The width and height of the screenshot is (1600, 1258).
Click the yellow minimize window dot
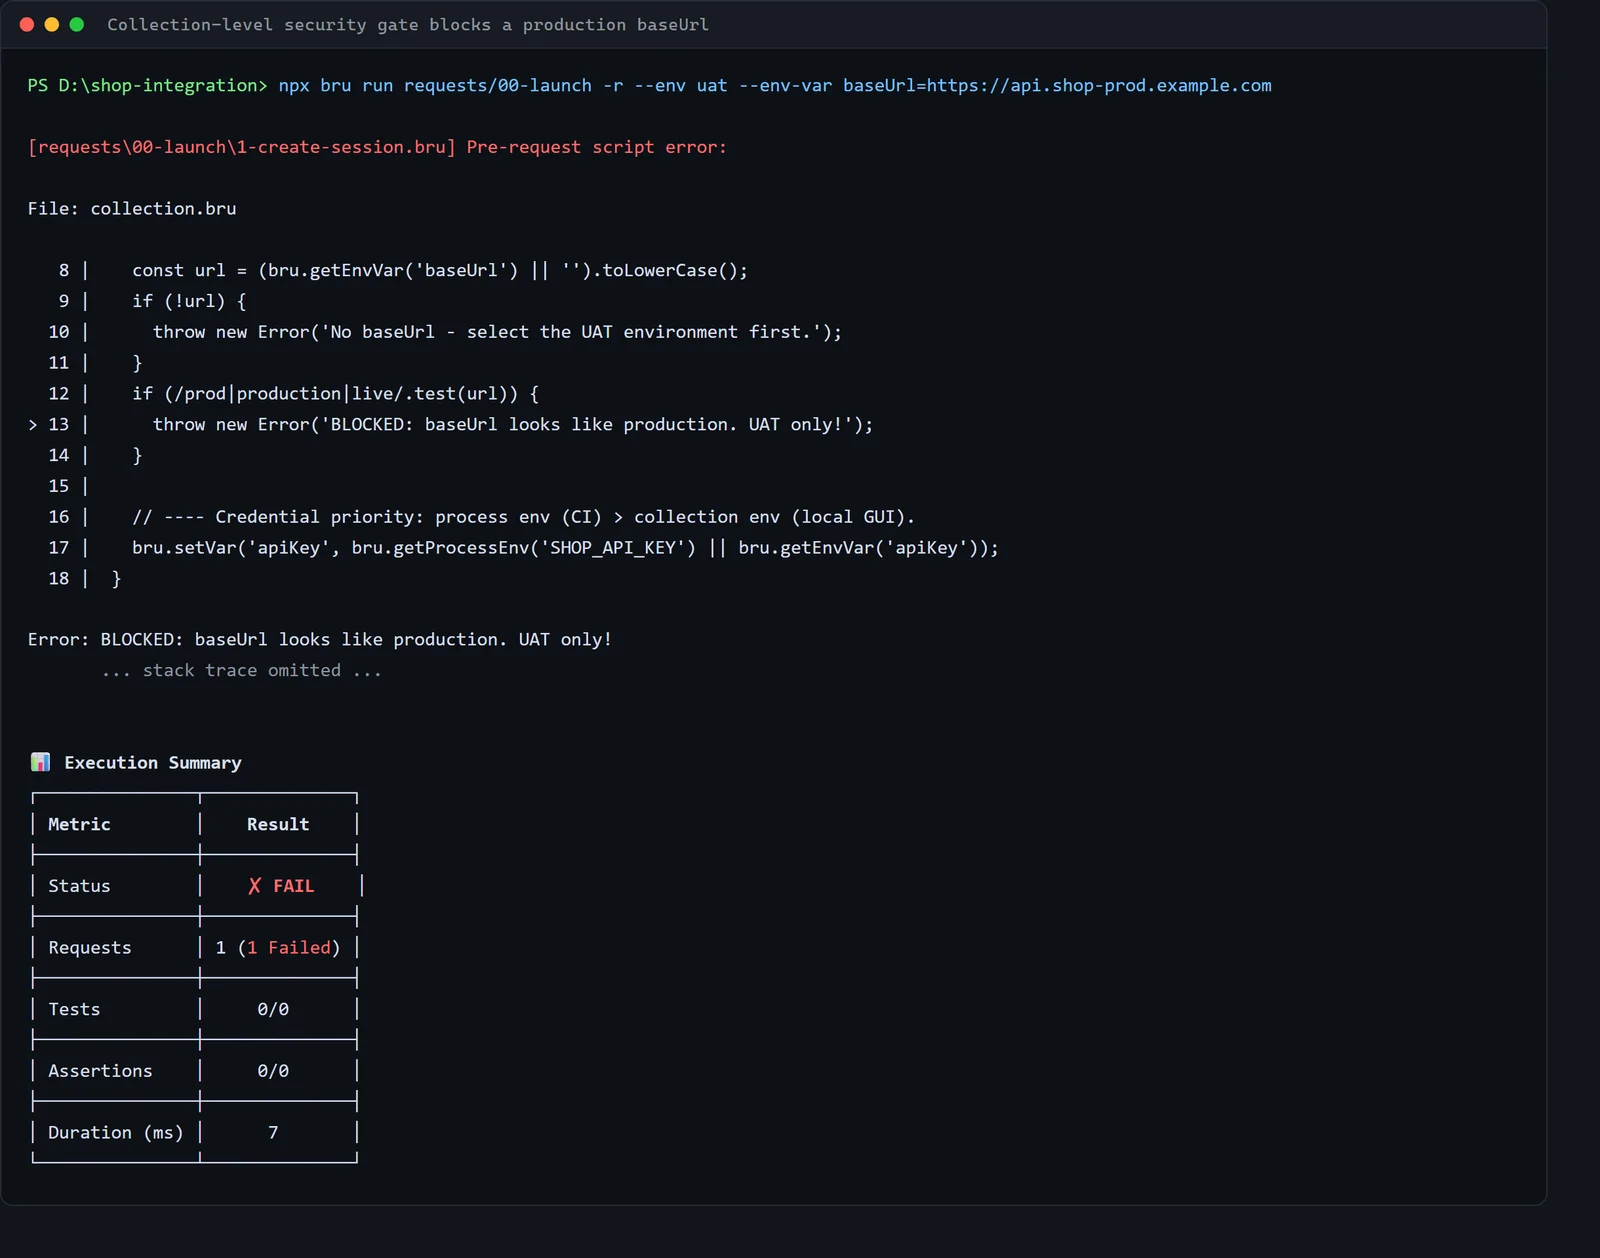click(52, 24)
